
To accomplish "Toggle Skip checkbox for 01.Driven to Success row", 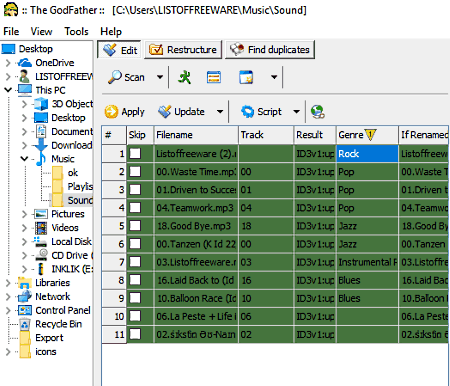I will [135, 189].
